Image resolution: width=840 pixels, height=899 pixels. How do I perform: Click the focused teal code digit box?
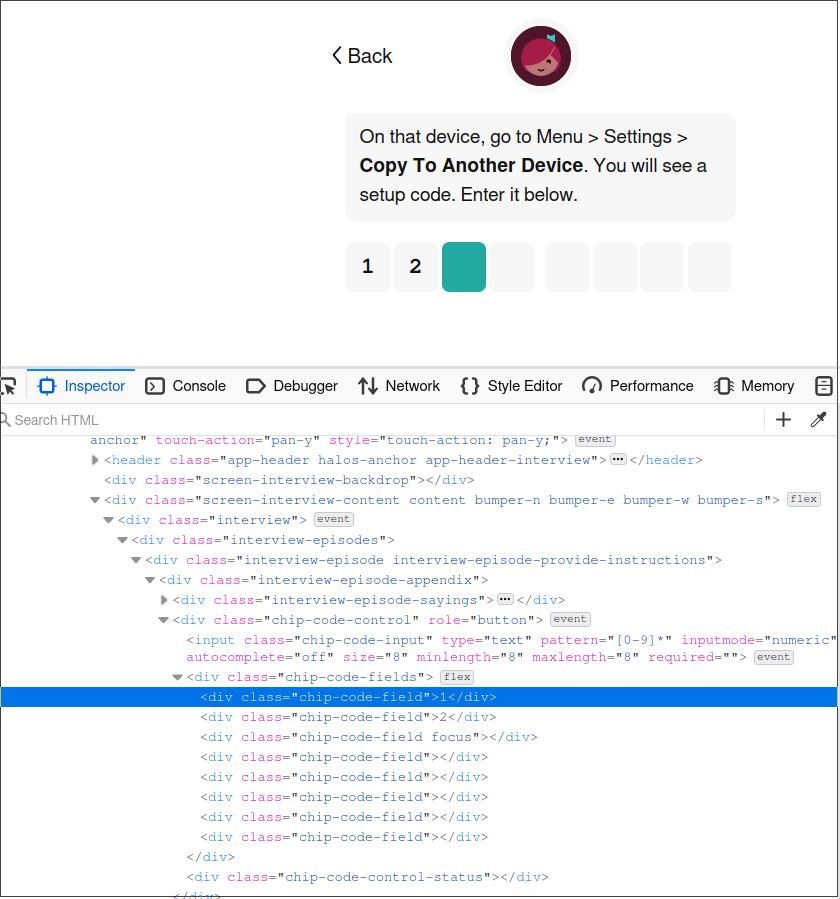(x=464, y=267)
